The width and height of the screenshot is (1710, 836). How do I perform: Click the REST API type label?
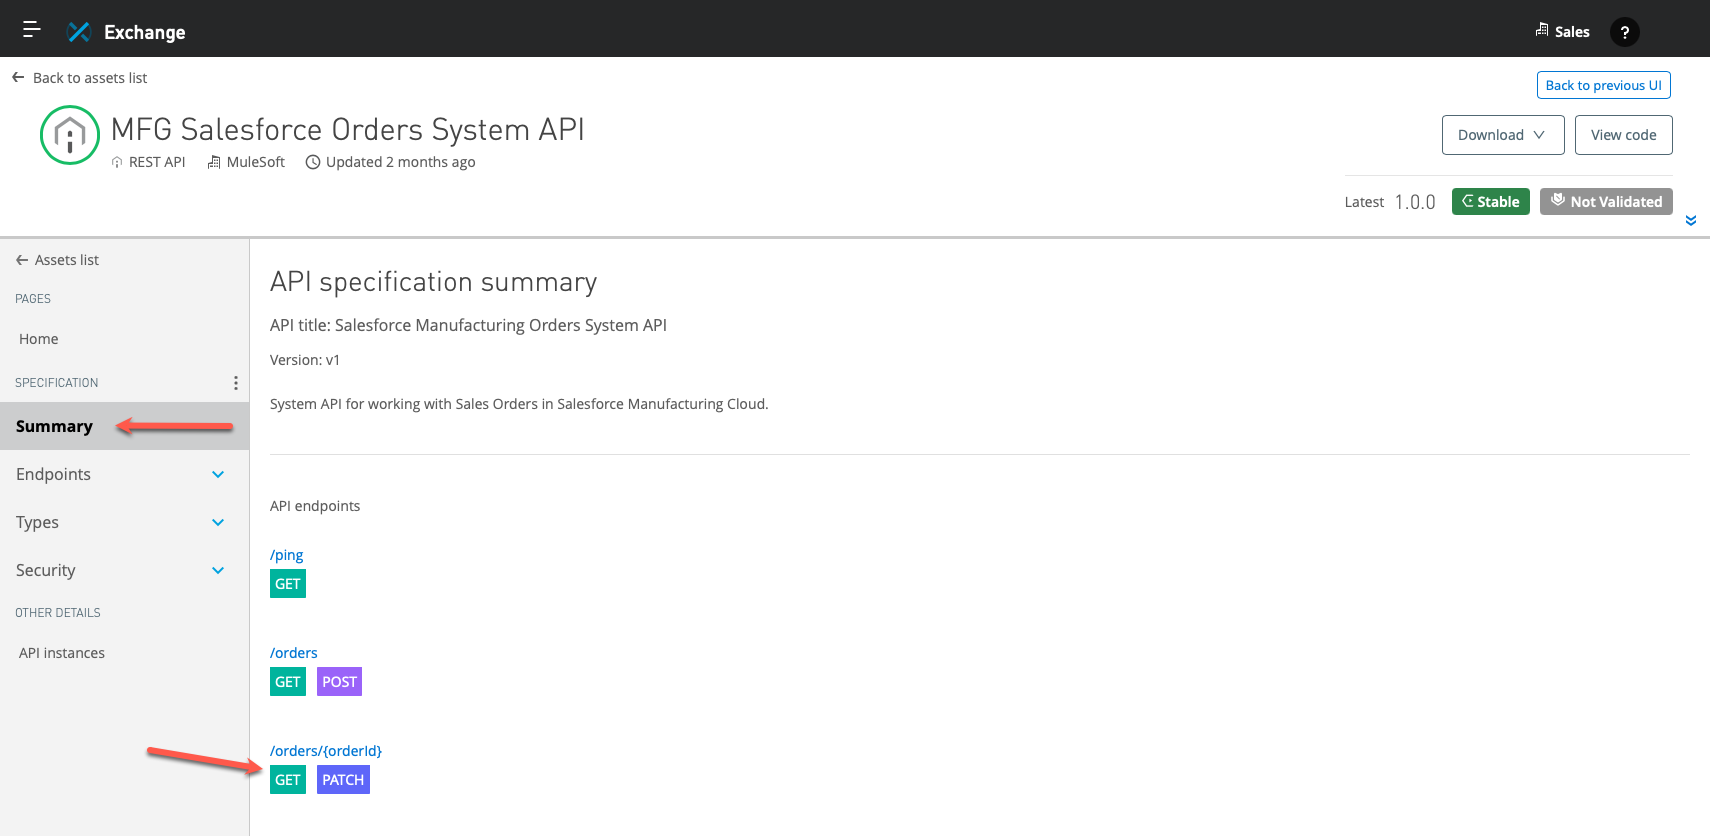pyautogui.click(x=148, y=162)
